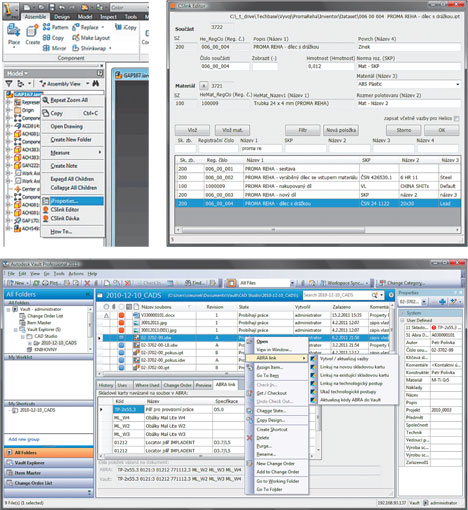This screenshot has width=468, height=510.
Task: Select the row 'PROMA REHA - sestava'
Action: click(x=318, y=169)
